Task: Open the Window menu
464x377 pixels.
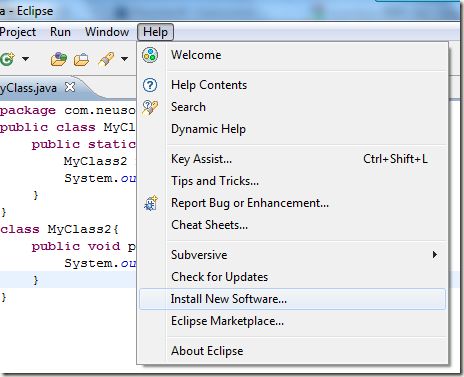Action: (x=107, y=32)
